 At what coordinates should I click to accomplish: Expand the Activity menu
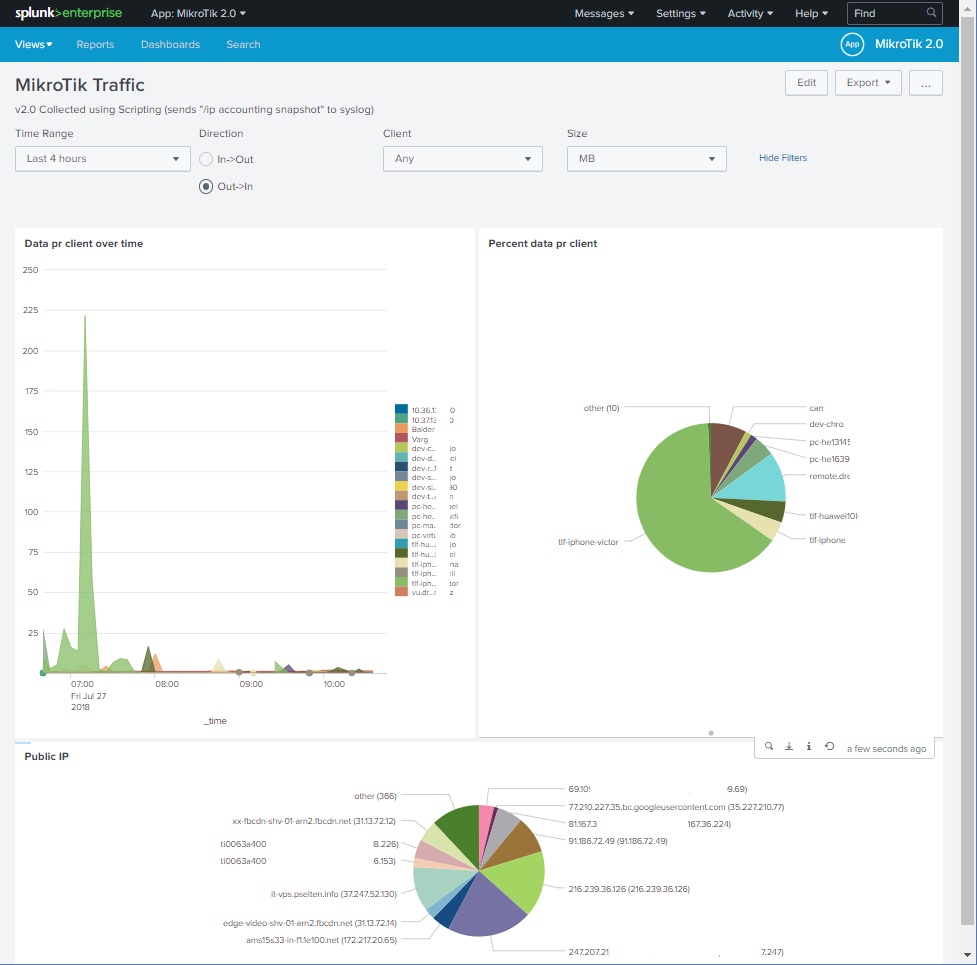coord(750,13)
